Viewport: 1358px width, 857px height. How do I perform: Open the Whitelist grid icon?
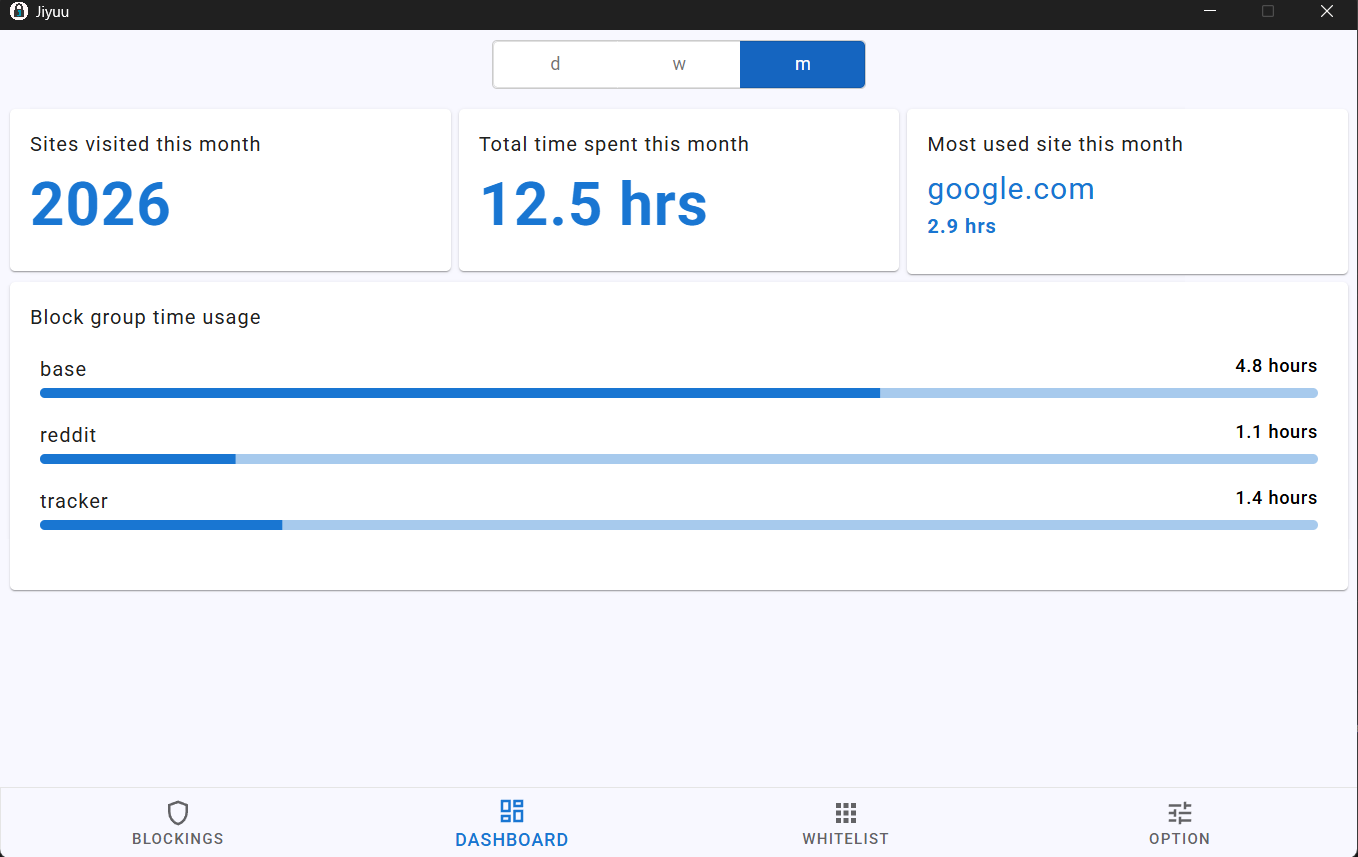845,812
